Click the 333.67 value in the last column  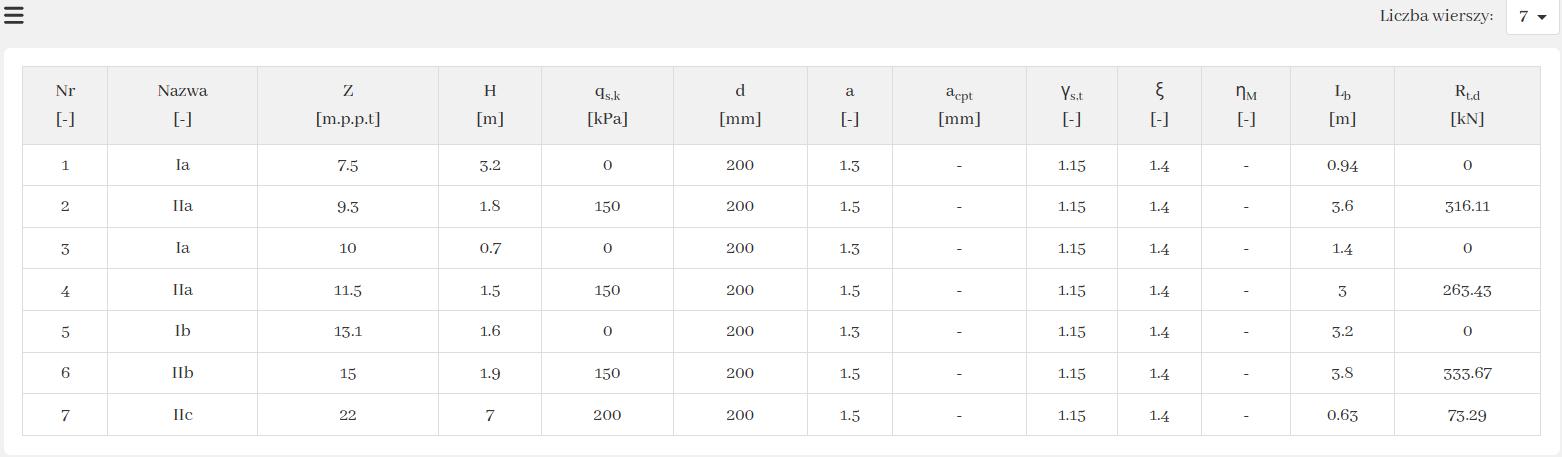pyautogui.click(x=1467, y=373)
